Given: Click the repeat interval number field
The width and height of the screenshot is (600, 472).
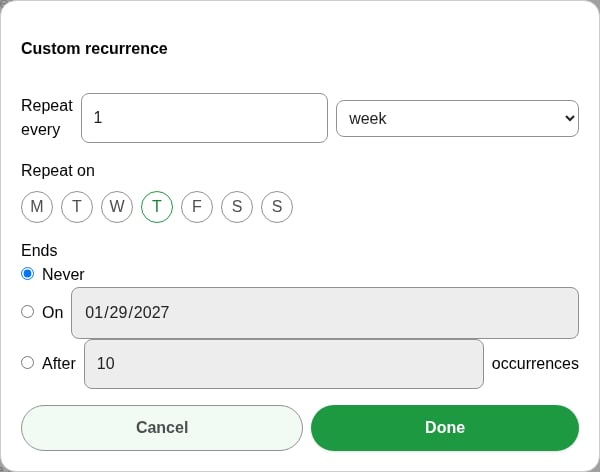Looking at the screenshot, I should 204,118.
